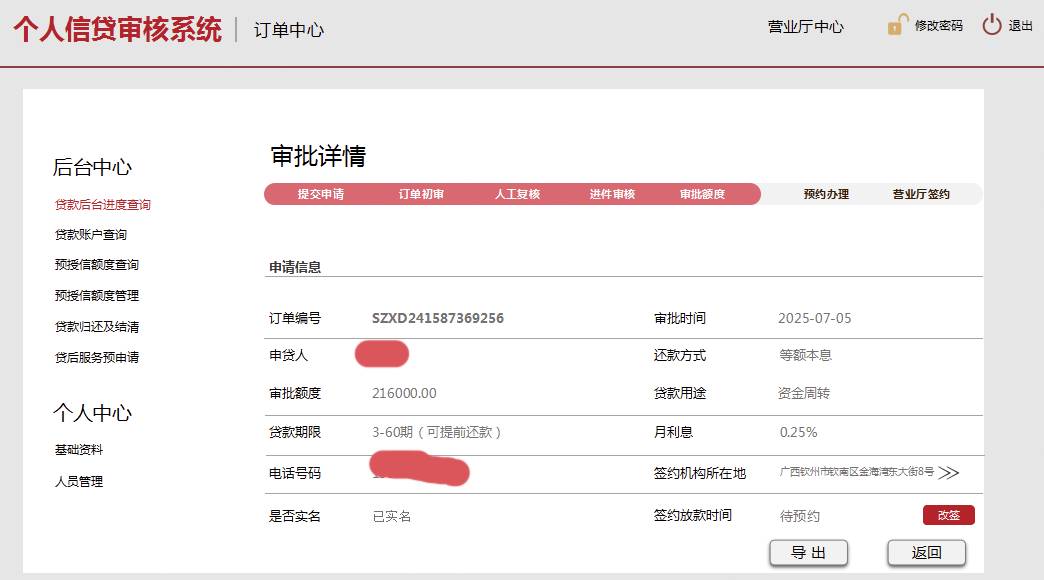The height and width of the screenshot is (580, 1044).
Task: Click the 审批详情 page title
Action: [x=318, y=156]
